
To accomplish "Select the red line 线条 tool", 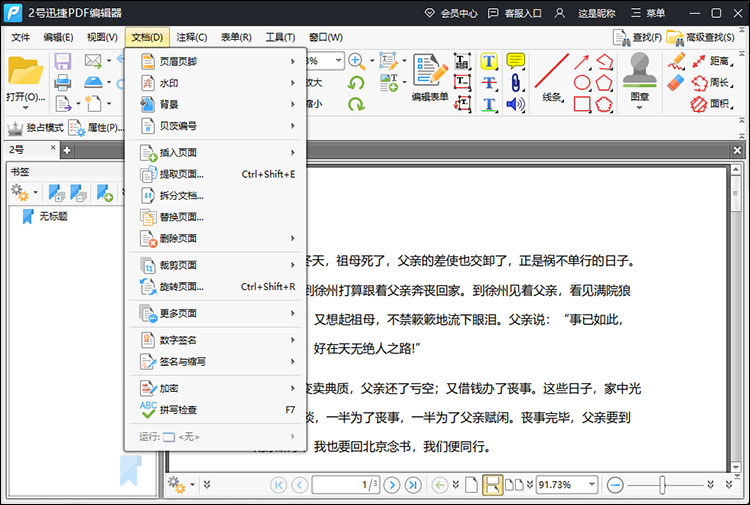I will [551, 77].
